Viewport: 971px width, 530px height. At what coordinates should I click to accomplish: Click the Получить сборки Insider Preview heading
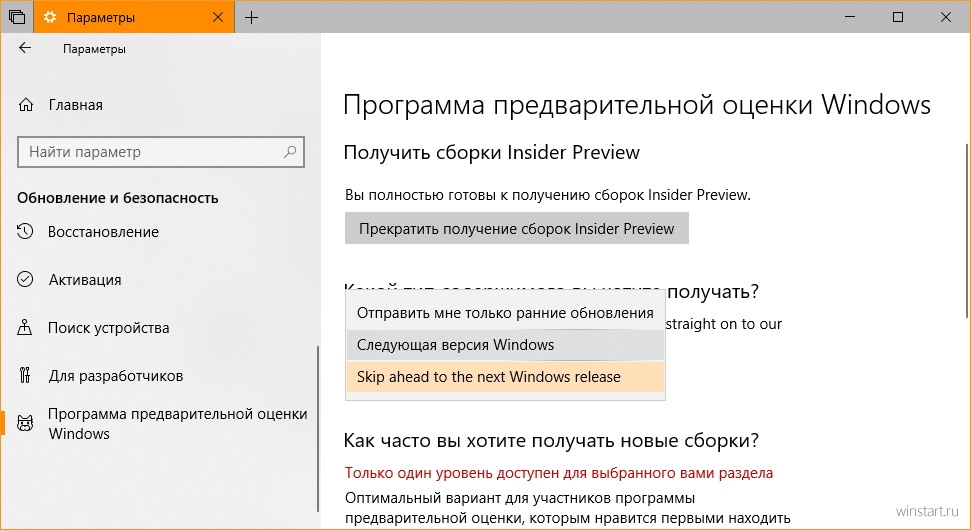[x=492, y=152]
